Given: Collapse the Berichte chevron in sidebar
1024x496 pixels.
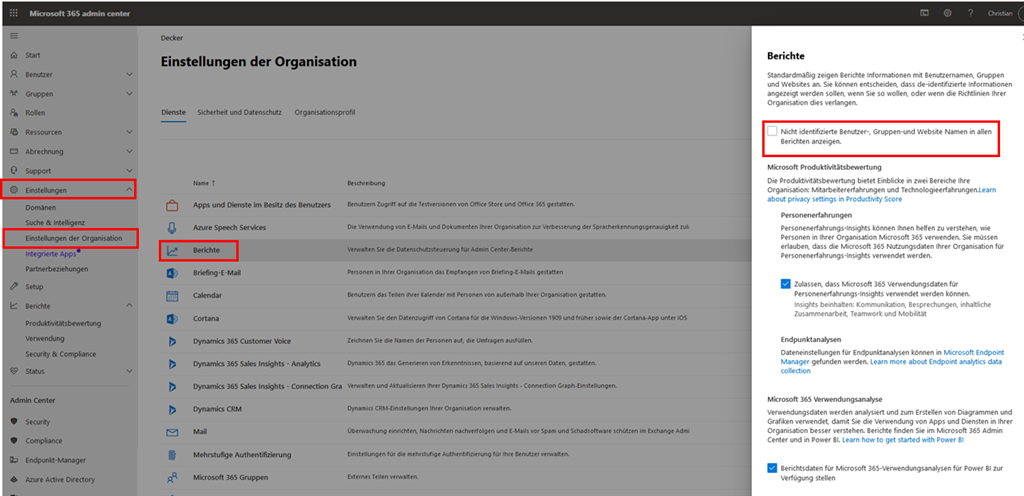Looking at the screenshot, I should 129,305.
